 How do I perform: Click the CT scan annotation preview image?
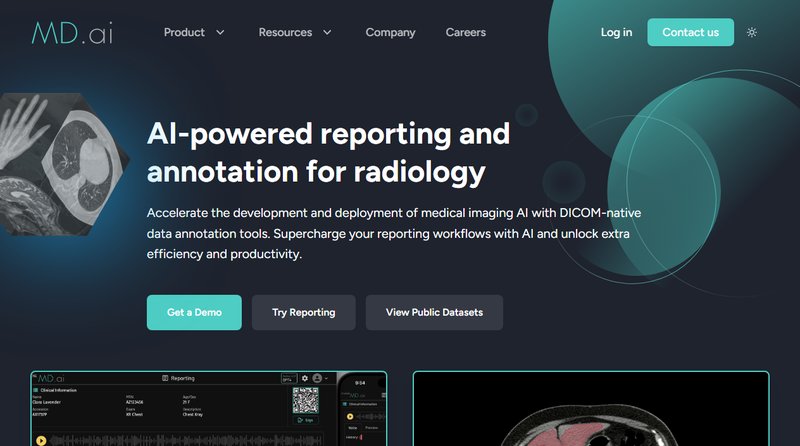(x=590, y=415)
